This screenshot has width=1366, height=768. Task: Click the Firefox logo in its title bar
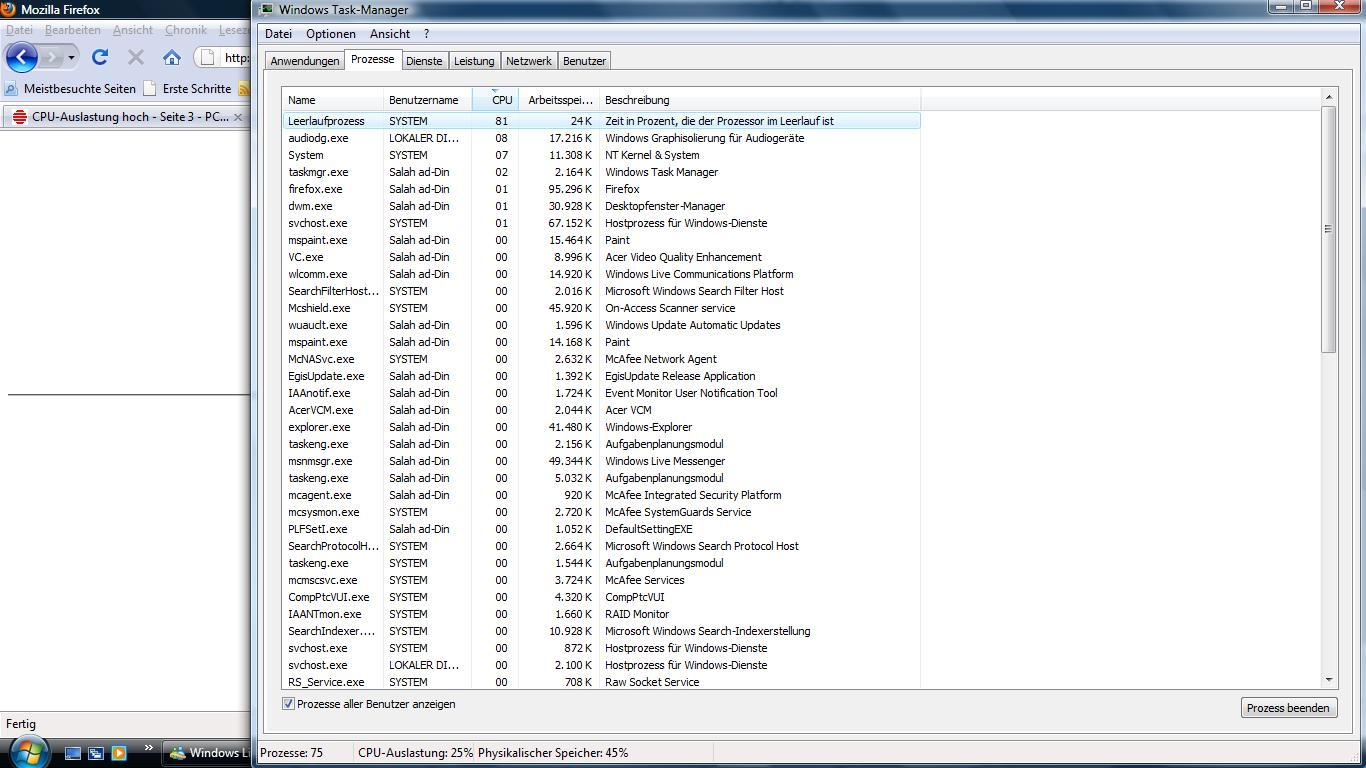point(9,9)
